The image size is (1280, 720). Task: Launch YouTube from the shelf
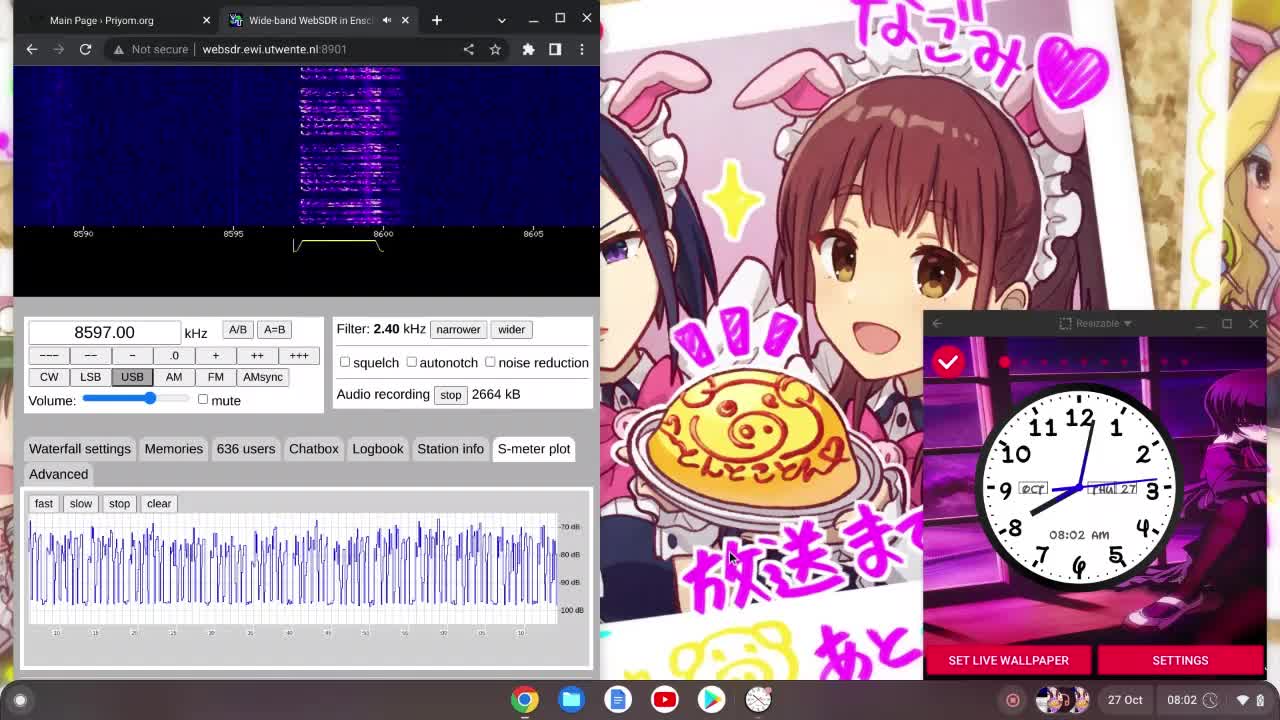point(665,700)
